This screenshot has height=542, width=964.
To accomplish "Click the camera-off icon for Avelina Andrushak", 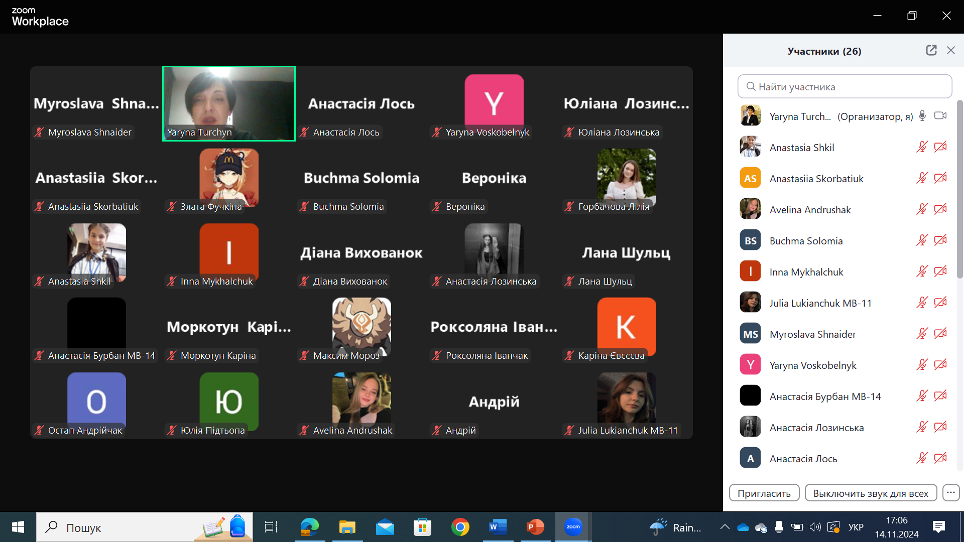I will coord(940,209).
